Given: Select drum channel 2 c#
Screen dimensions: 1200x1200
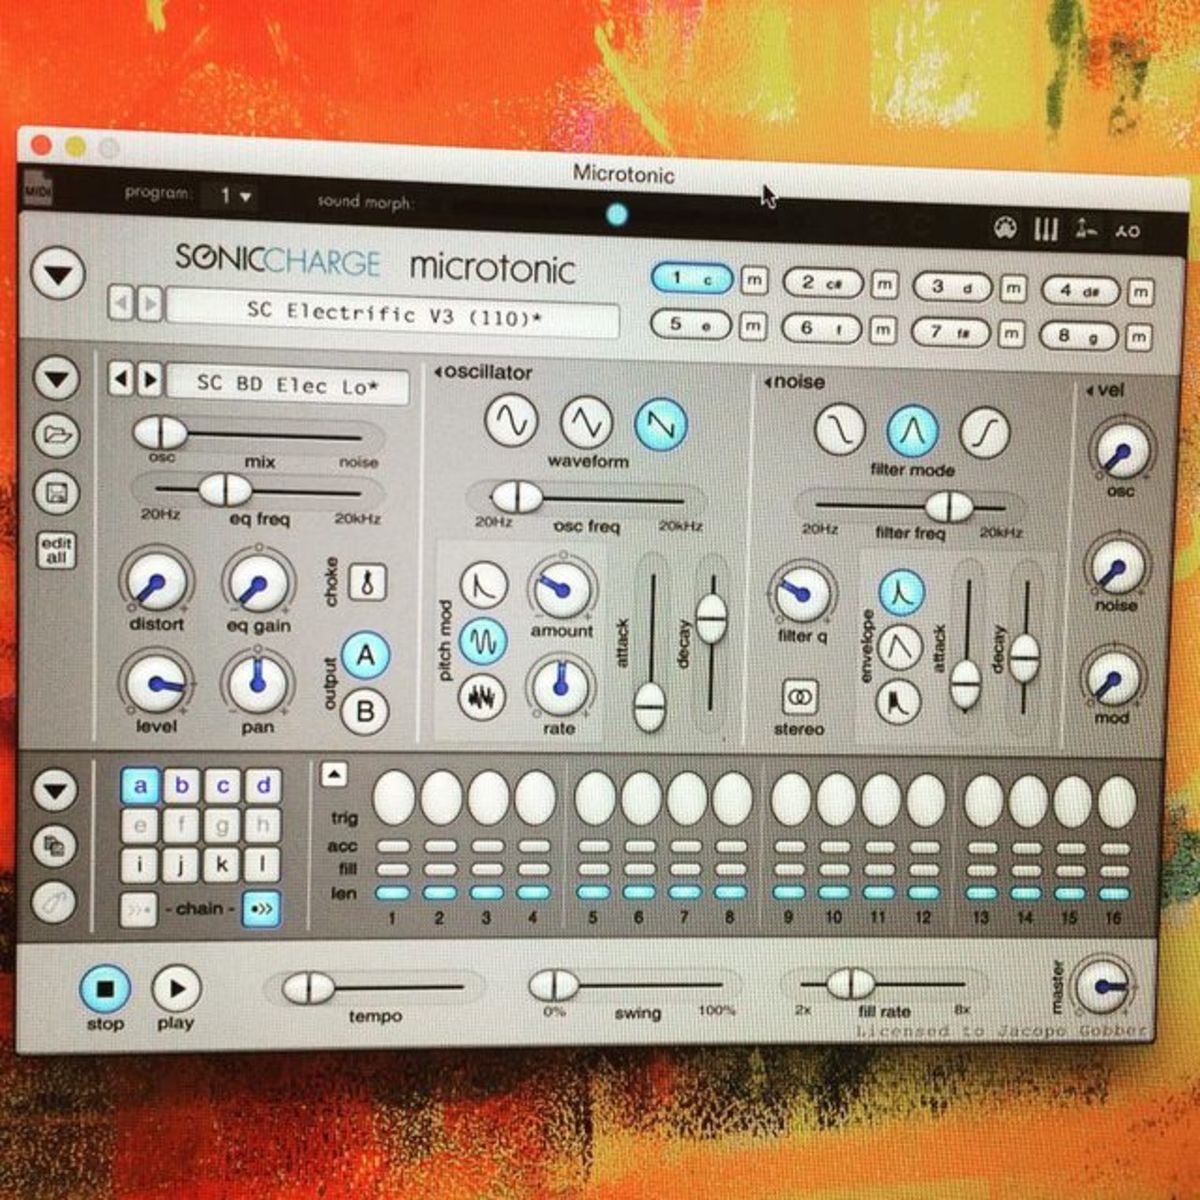Looking at the screenshot, I should click(x=824, y=284).
